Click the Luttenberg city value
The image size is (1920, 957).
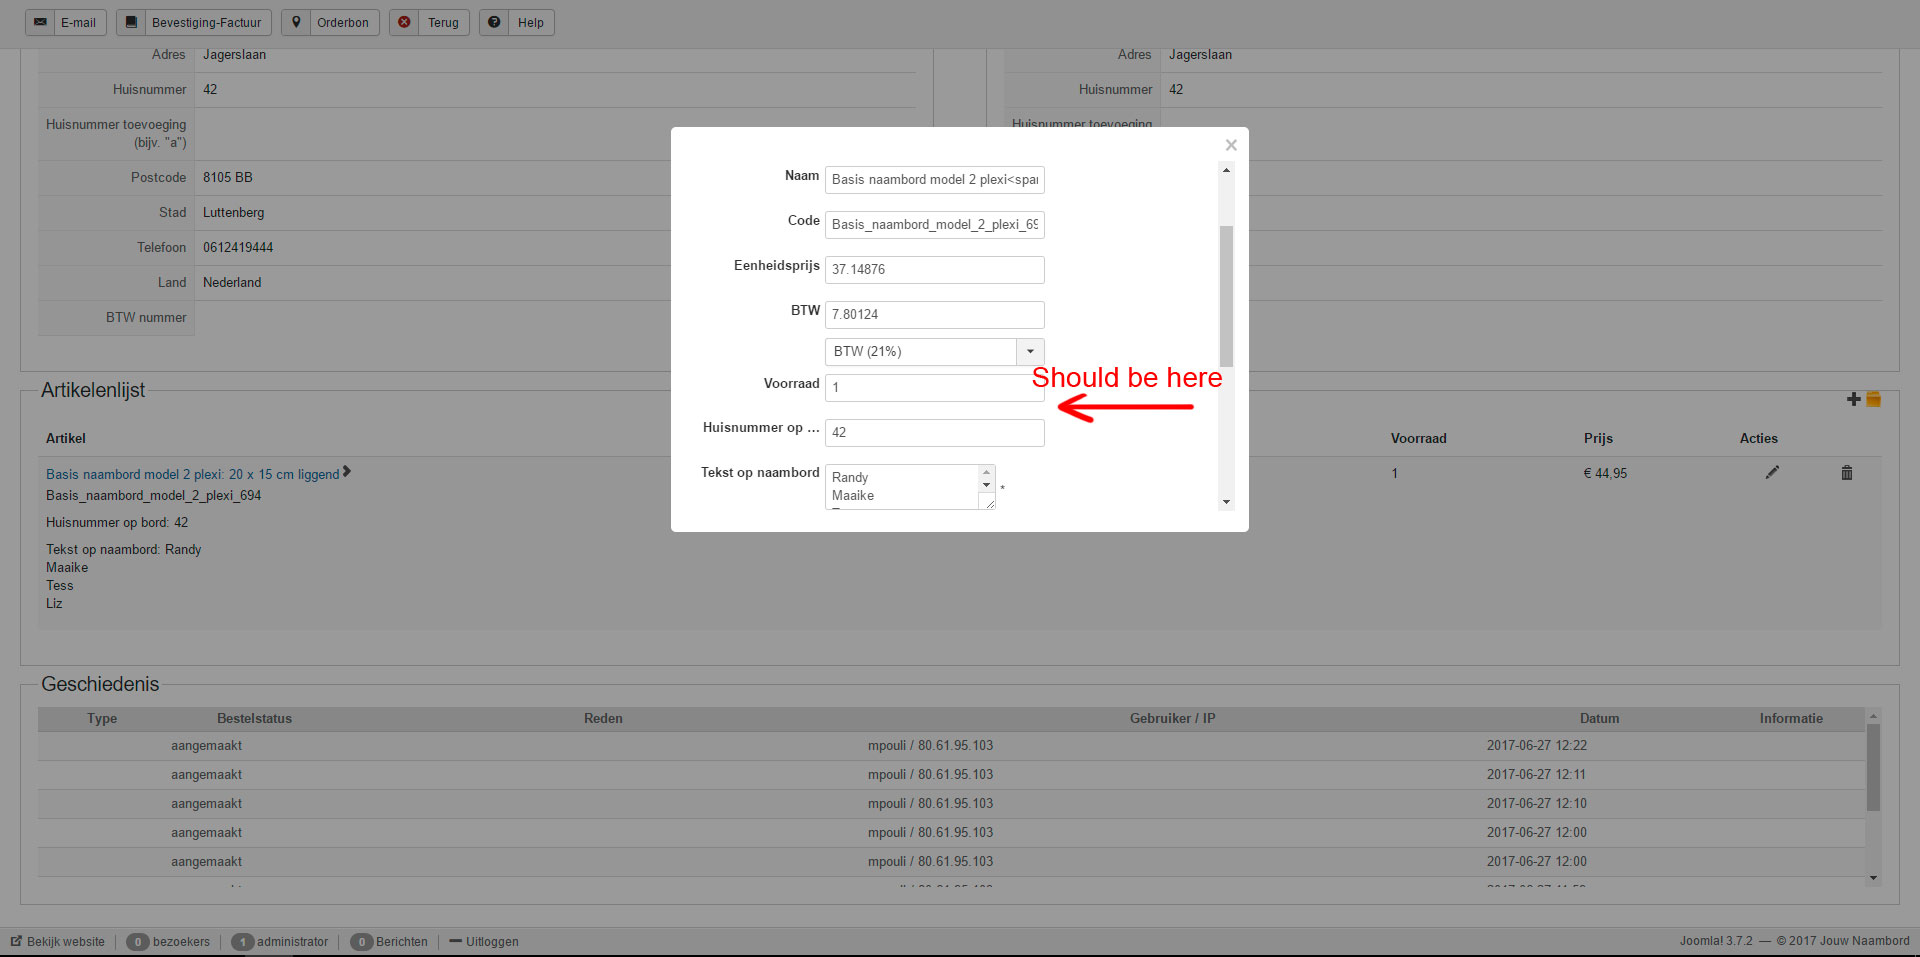click(234, 213)
